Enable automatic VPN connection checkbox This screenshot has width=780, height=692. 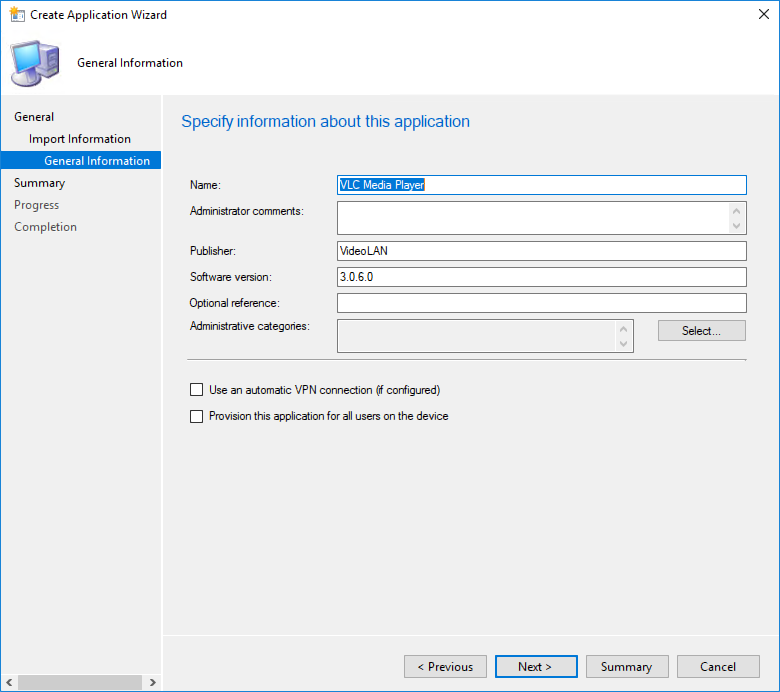click(x=196, y=390)
